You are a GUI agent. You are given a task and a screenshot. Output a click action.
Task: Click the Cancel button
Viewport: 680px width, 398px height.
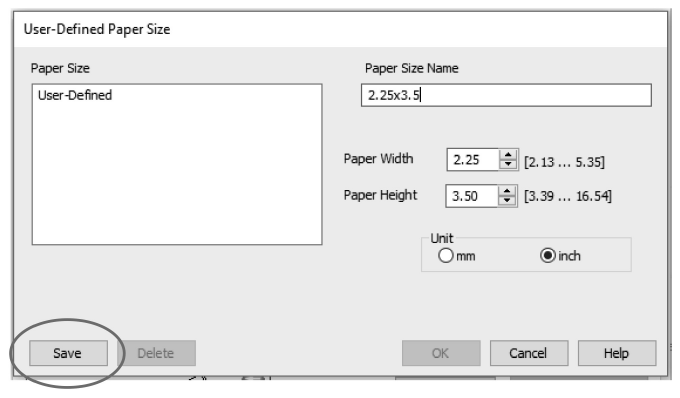[529, 353]
